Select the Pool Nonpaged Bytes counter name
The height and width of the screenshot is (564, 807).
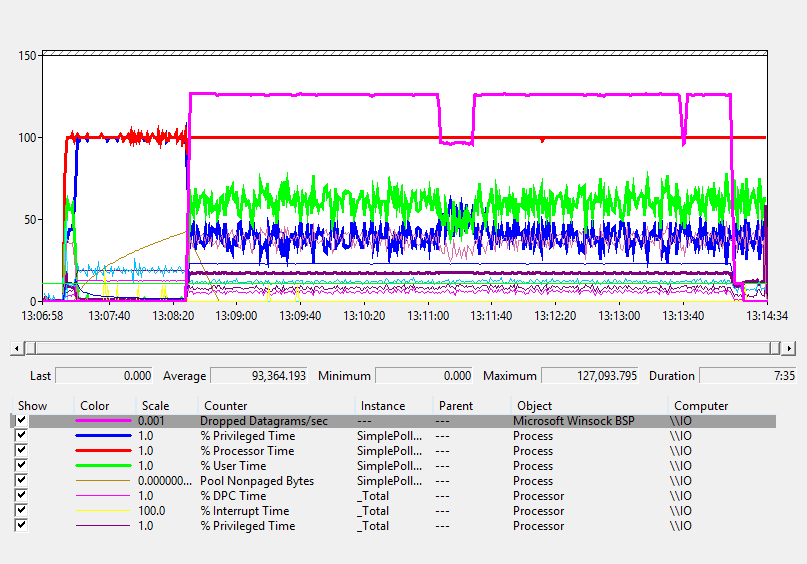click(257, 481)
